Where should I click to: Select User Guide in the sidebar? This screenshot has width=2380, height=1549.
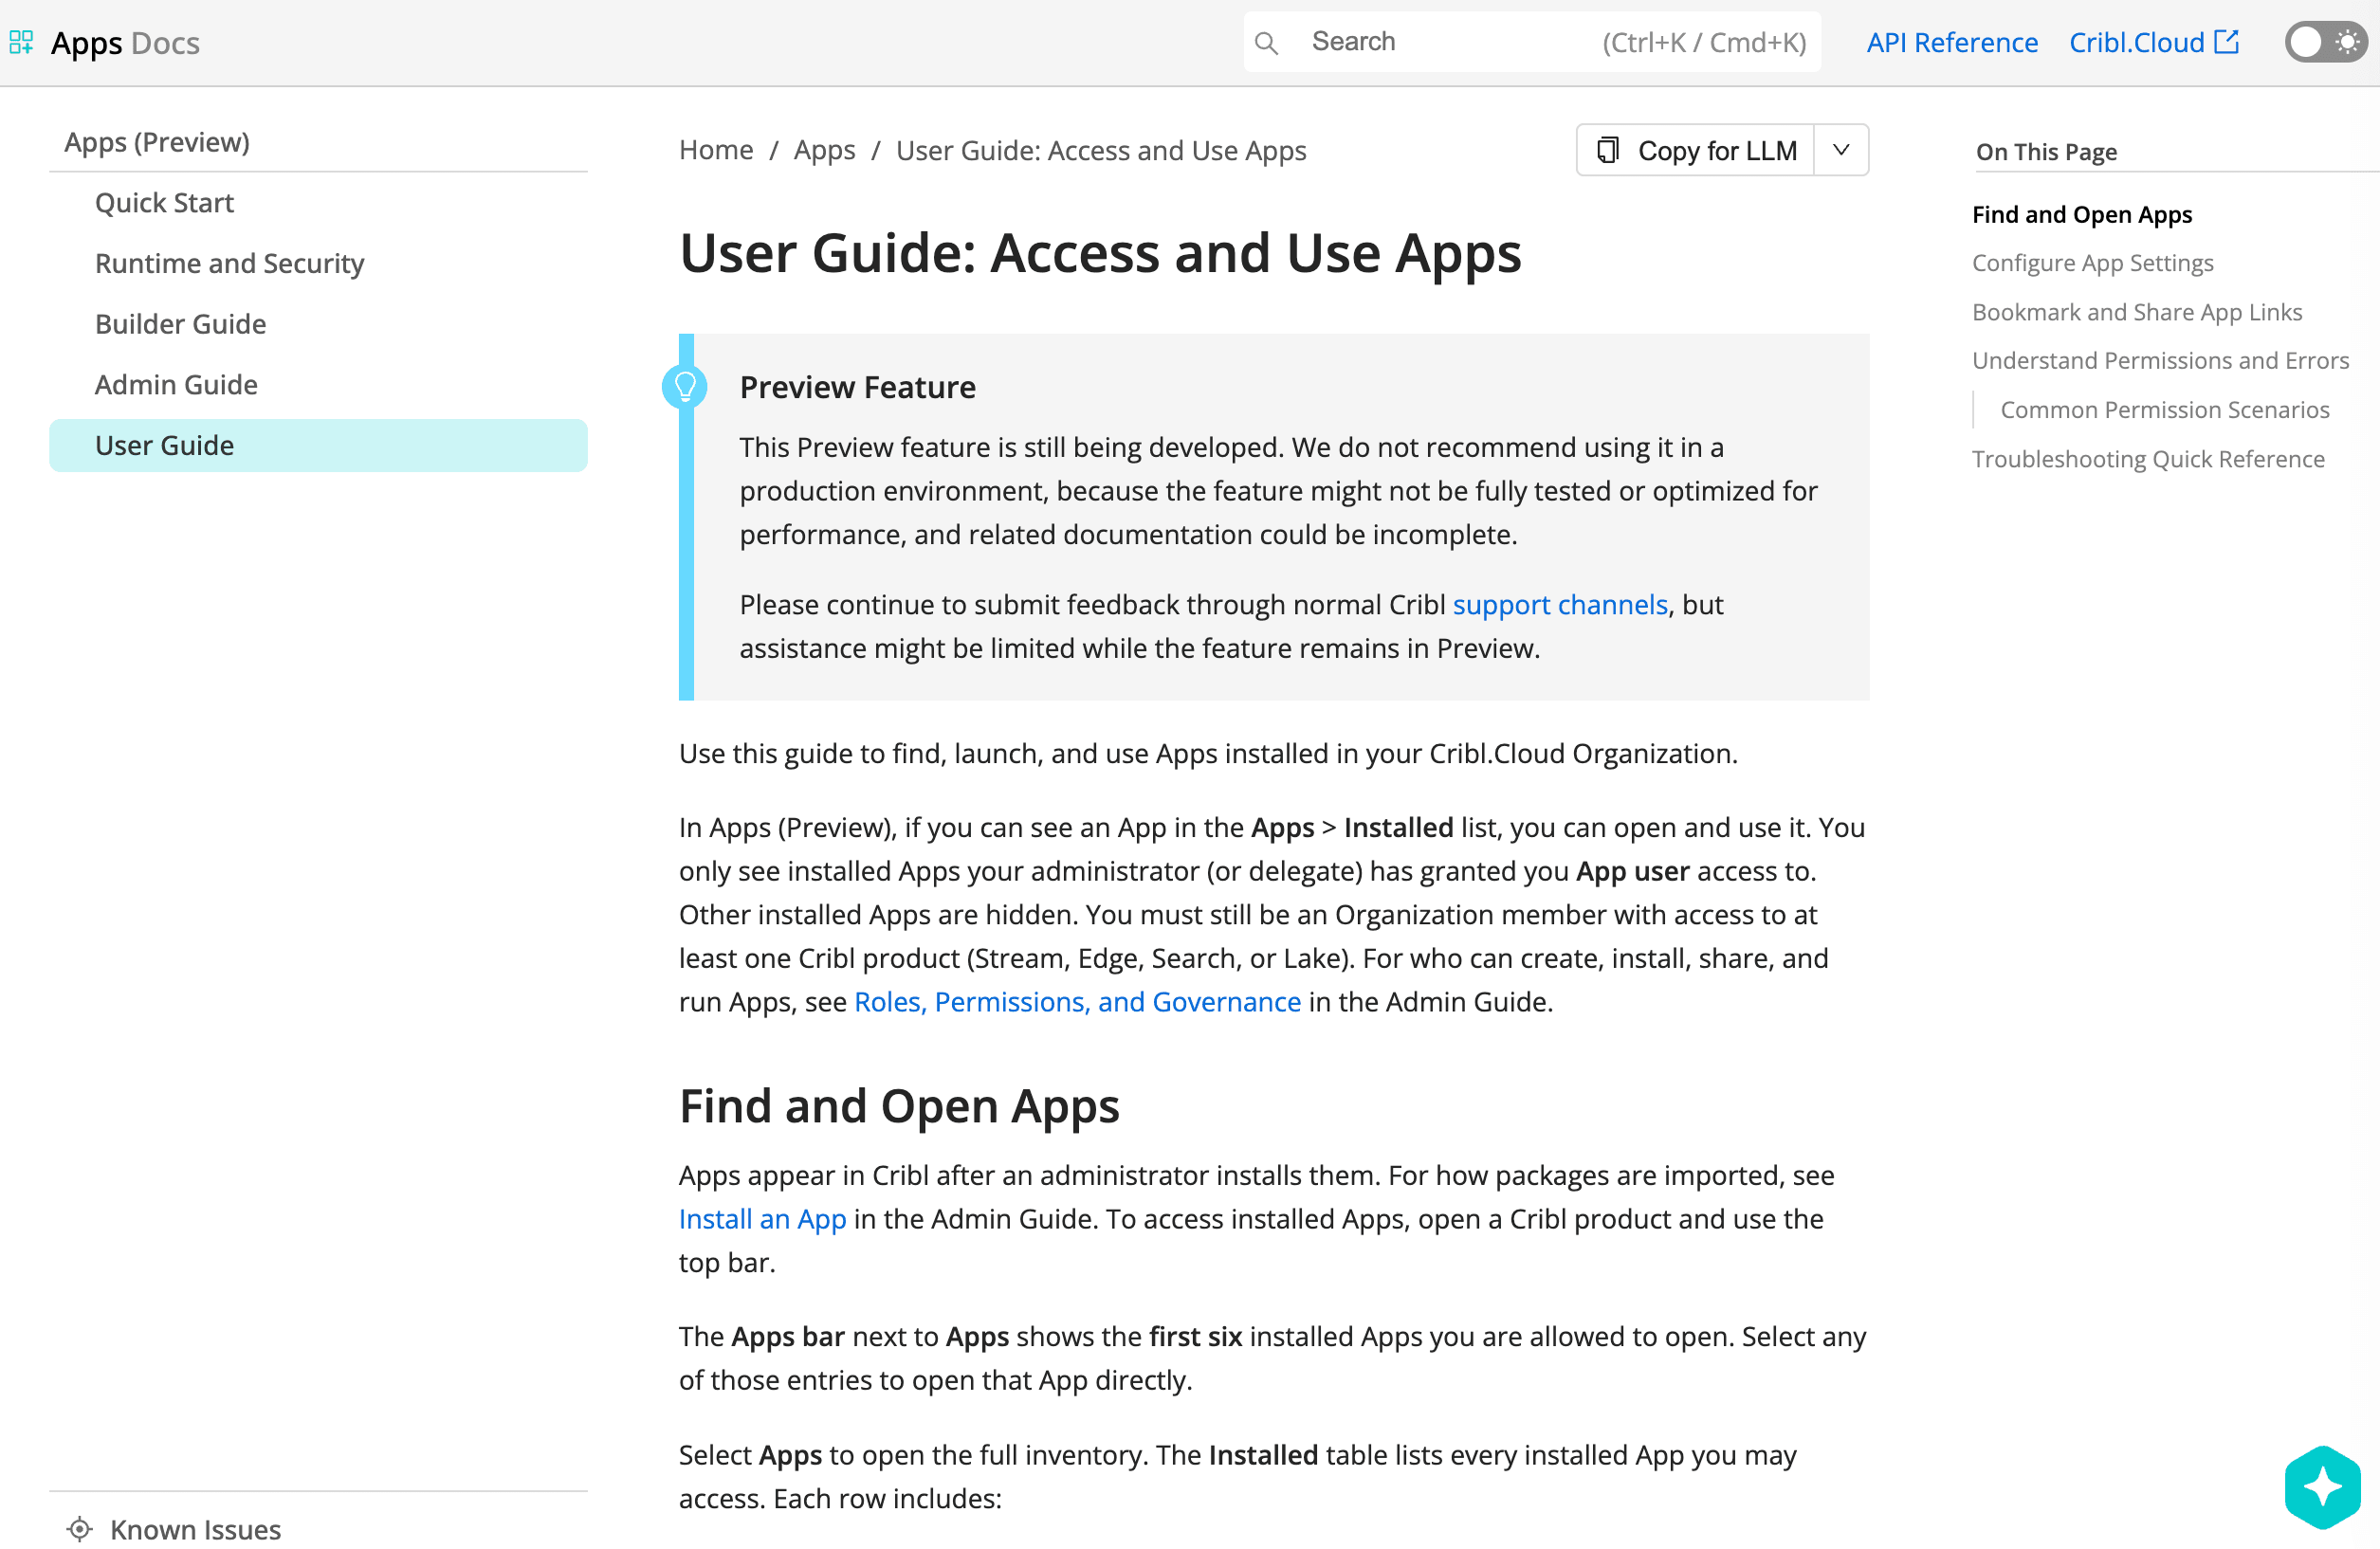[x=318, y=445]
